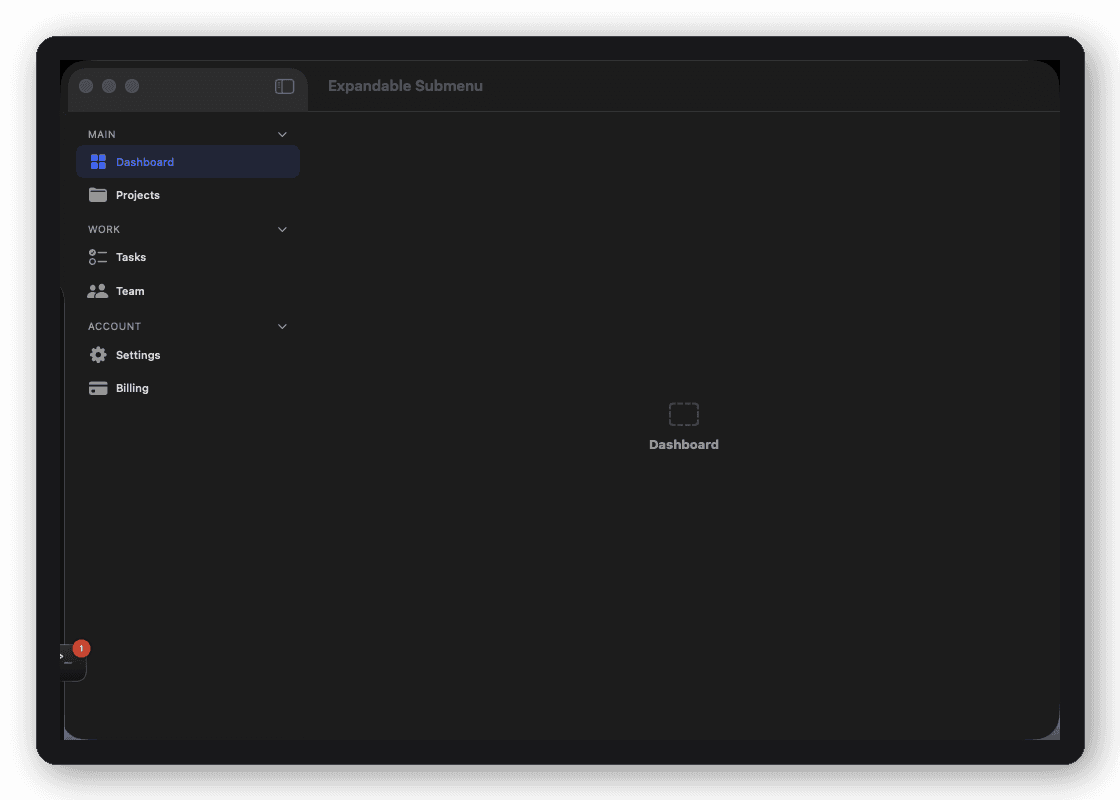
Task: Click the Billing credit card icon
Action: point(98,388)
